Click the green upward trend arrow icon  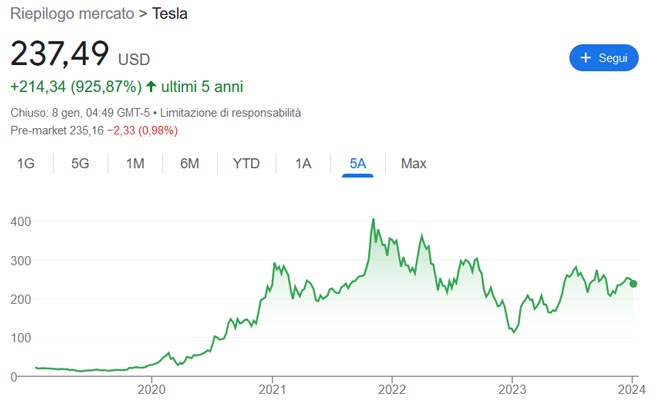[151, 86]
